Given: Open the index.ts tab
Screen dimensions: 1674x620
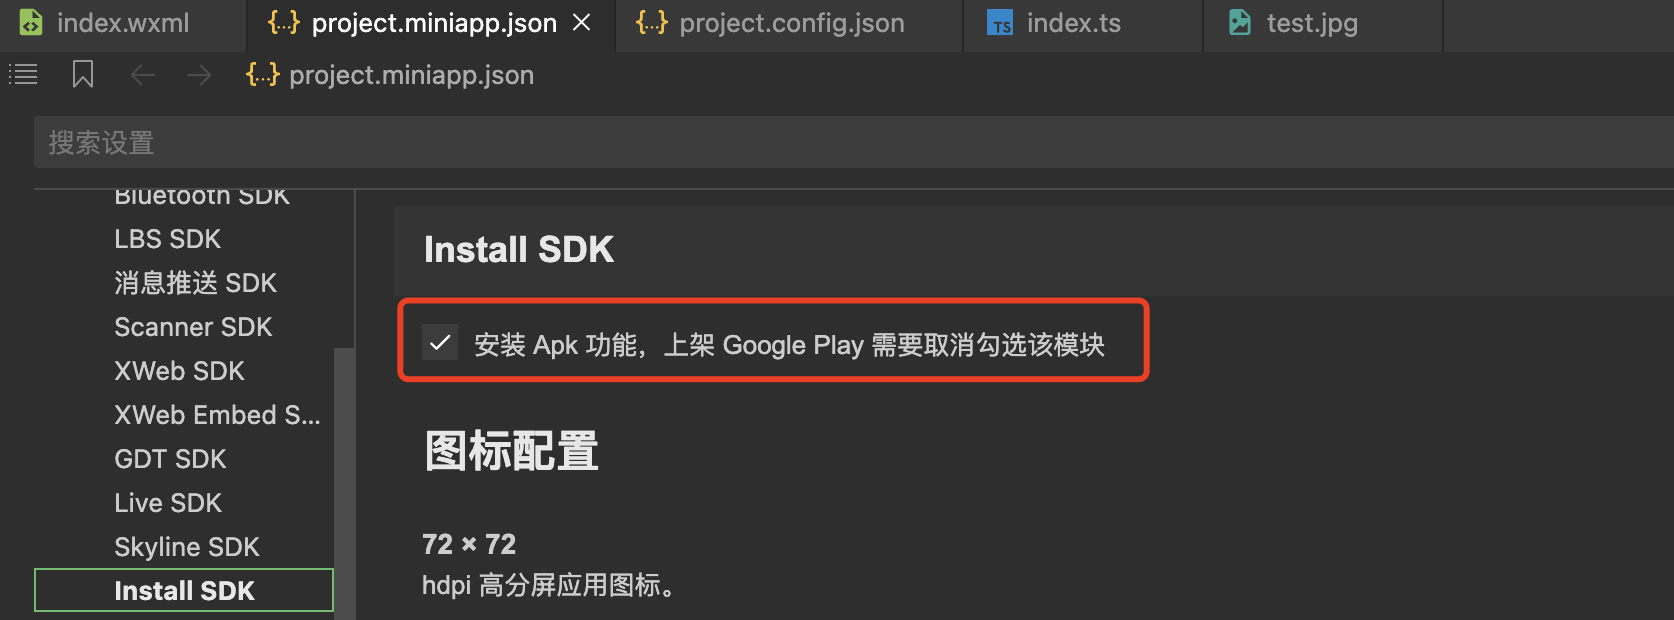Looking at the screenshot, I should [x=1073, y=23].
